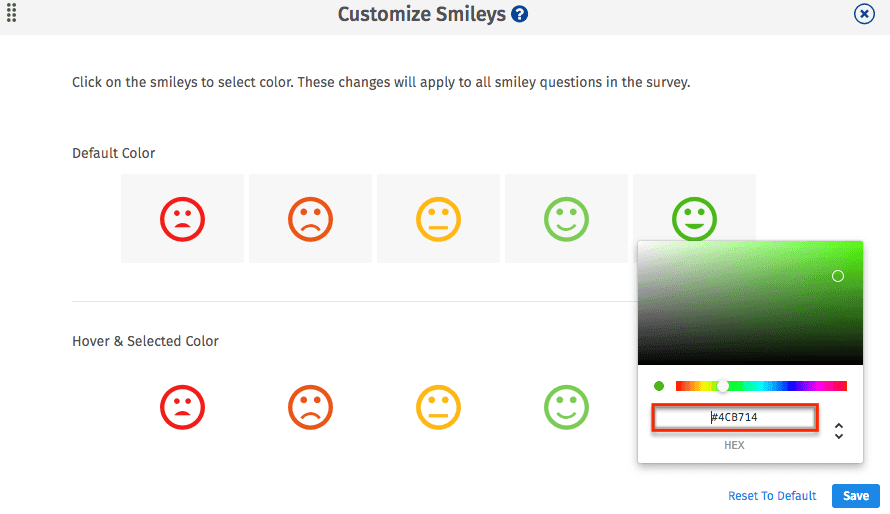Switch color format with HEX arrows
The width and height of the screenshot is (890, 514).
tap(839, 431)
